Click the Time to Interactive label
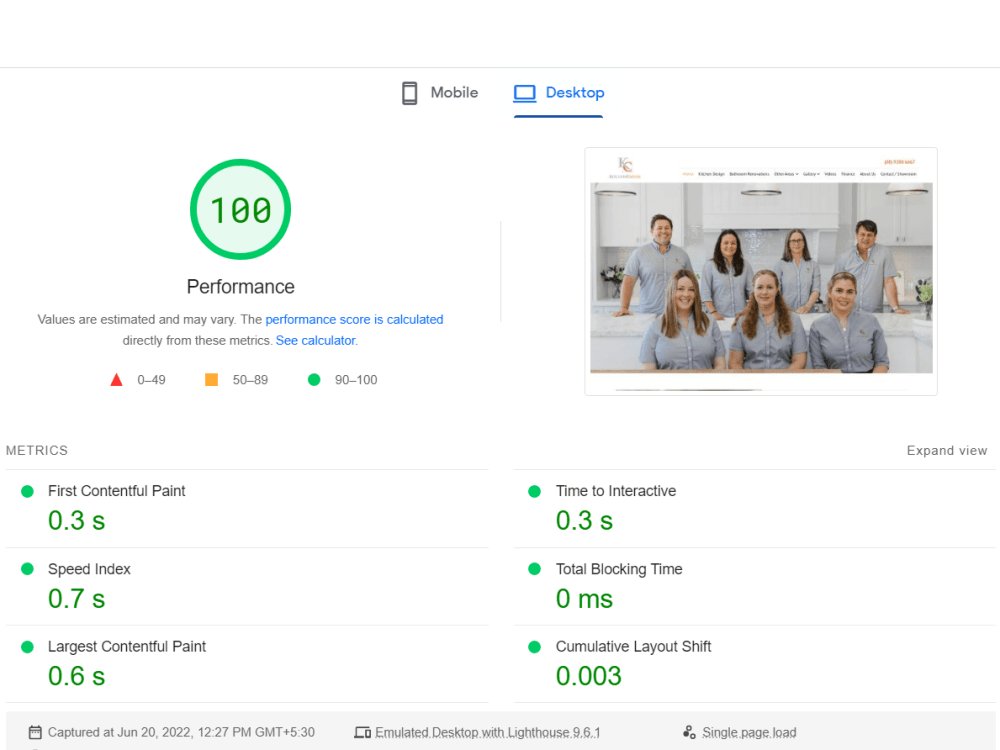Viewport: 1000px width, 750px height. 615,491
